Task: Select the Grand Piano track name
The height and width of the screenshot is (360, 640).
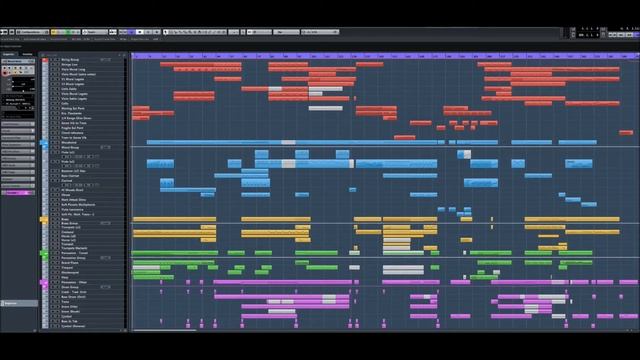Action: [x=70, y=263]
